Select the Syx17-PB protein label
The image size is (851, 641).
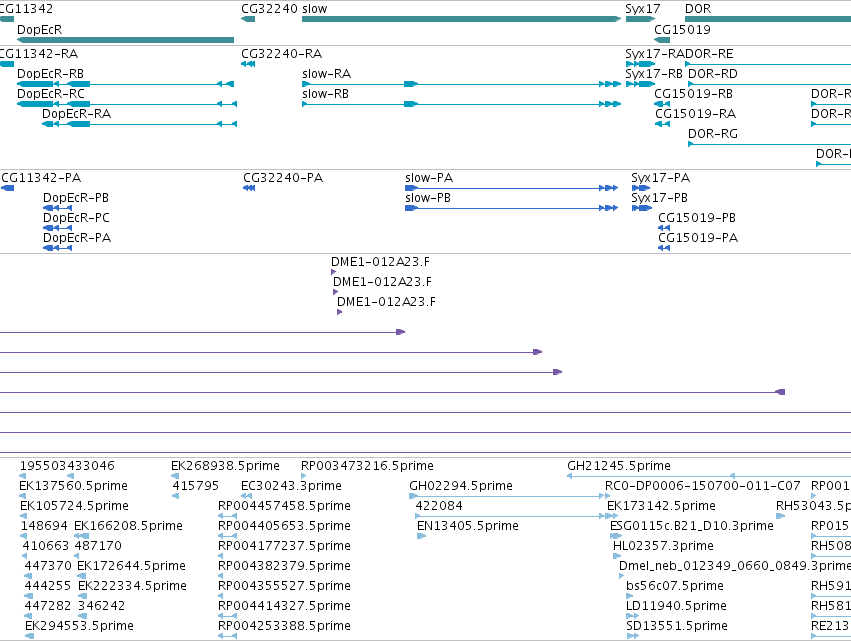(x=659, y=198)
